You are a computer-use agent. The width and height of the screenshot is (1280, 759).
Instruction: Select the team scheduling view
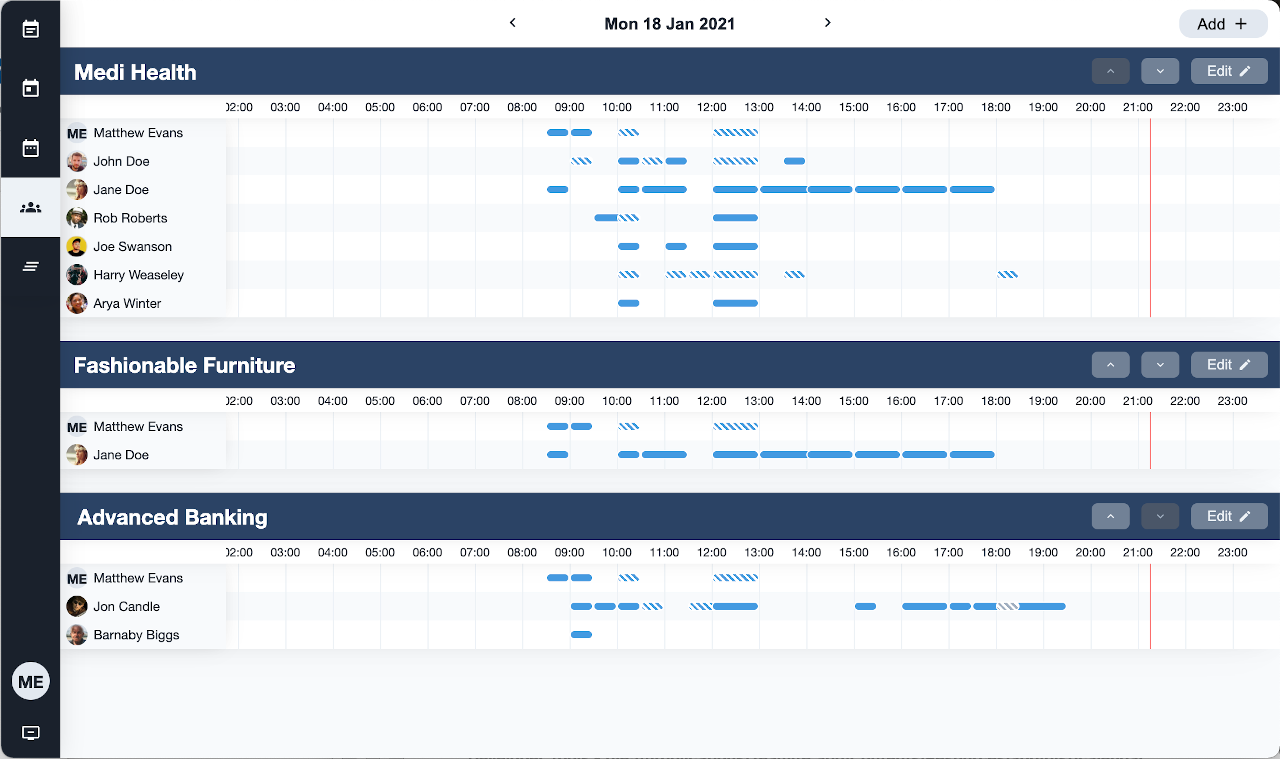pyautogui.click(x=30, y=208)
